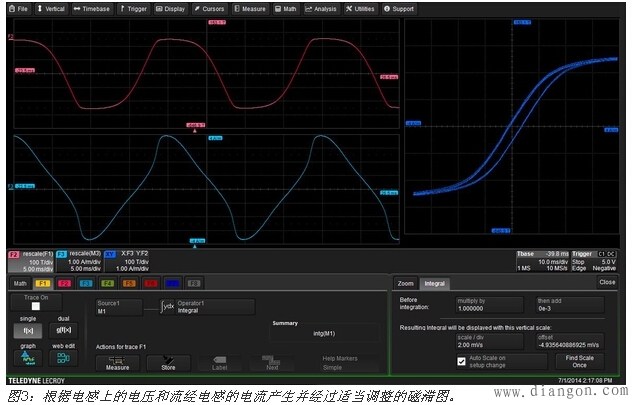Viewport: 634px width, 405px height.
Task: Open the Source1 M1 selector
Action: (x=122, y=306)
